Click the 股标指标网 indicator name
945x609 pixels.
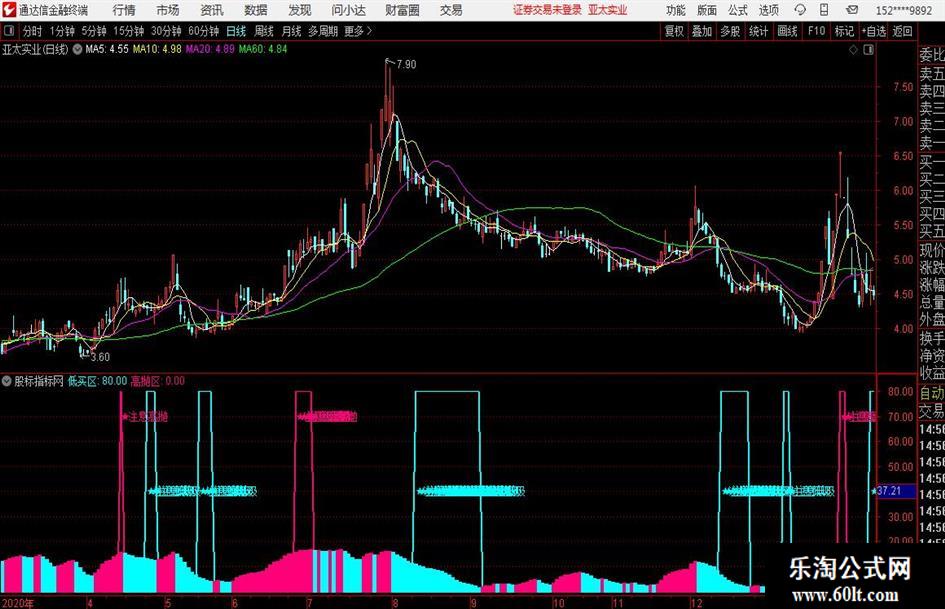tap(39, 381)
